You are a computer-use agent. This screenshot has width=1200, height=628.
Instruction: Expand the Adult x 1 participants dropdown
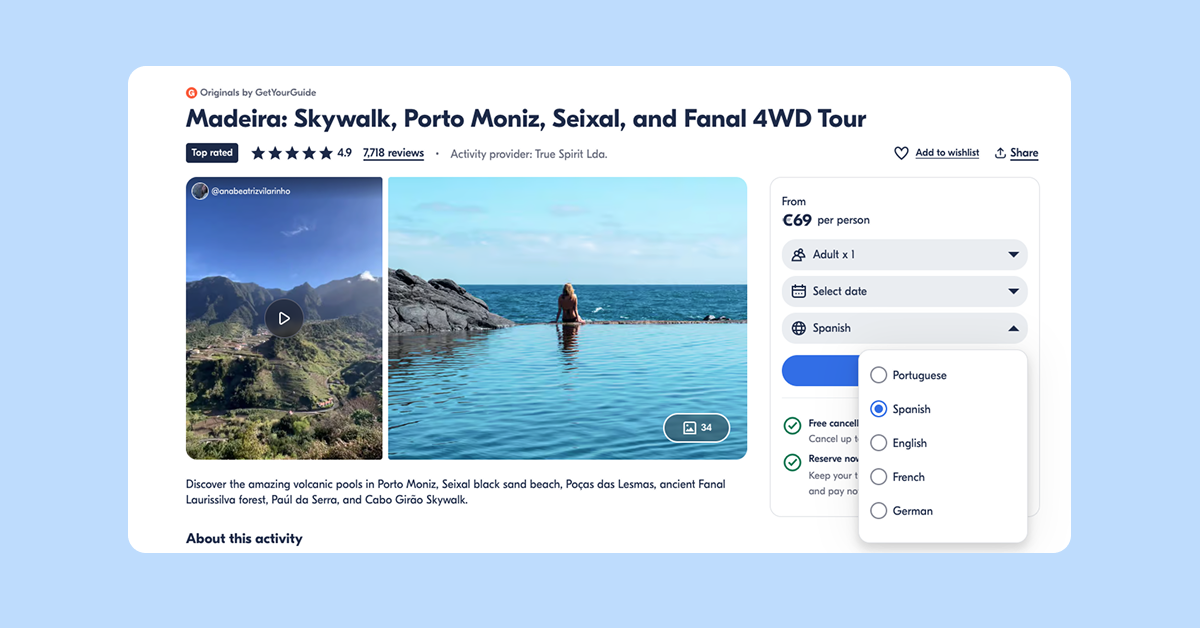pos(904,255)
